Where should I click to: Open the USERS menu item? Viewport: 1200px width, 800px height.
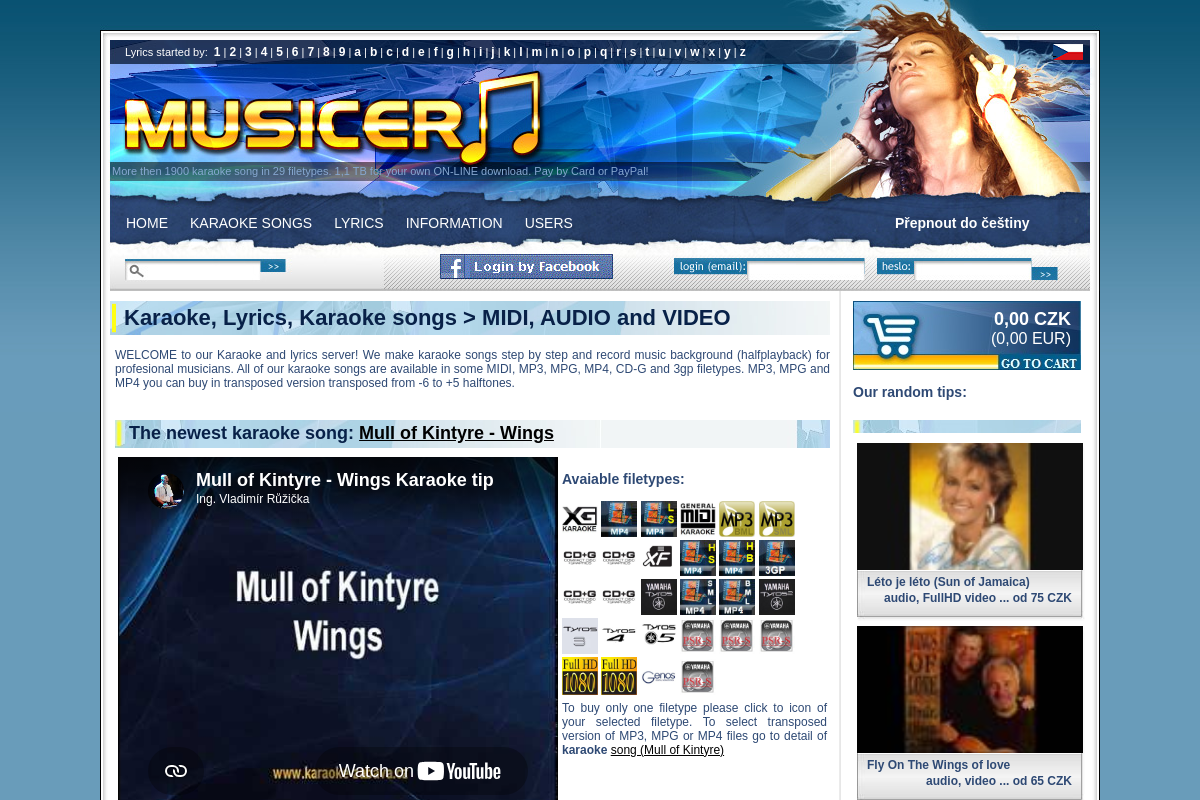pyautogui.click(x=549, y=223)
